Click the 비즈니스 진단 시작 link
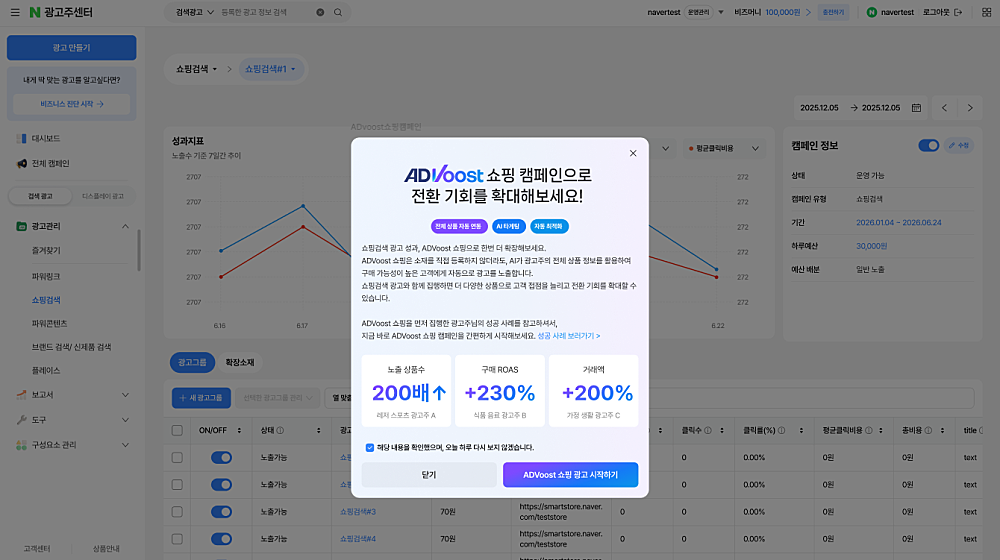 (71, 104)
